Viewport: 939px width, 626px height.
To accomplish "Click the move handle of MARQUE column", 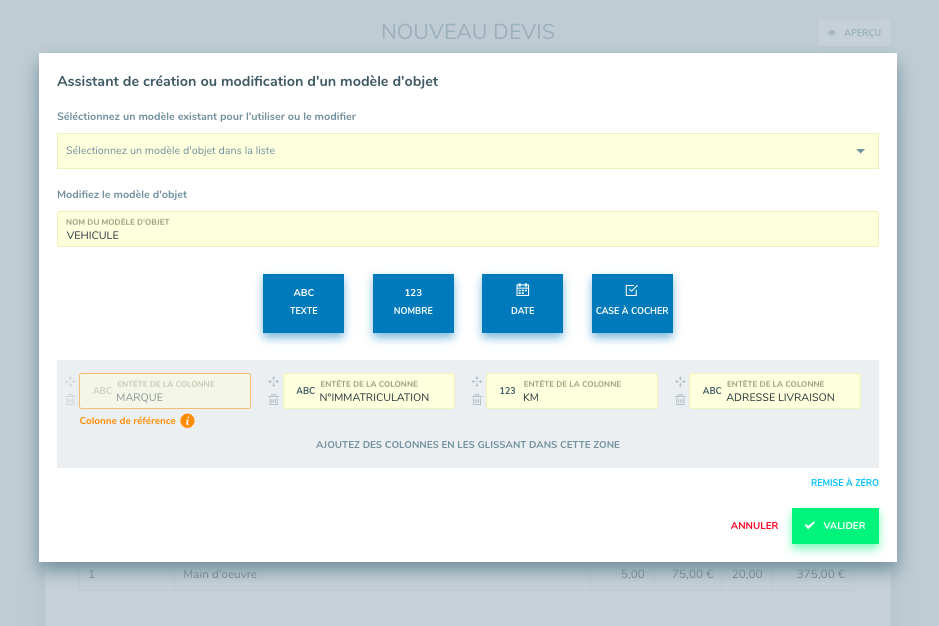I will tap(70, 382).
